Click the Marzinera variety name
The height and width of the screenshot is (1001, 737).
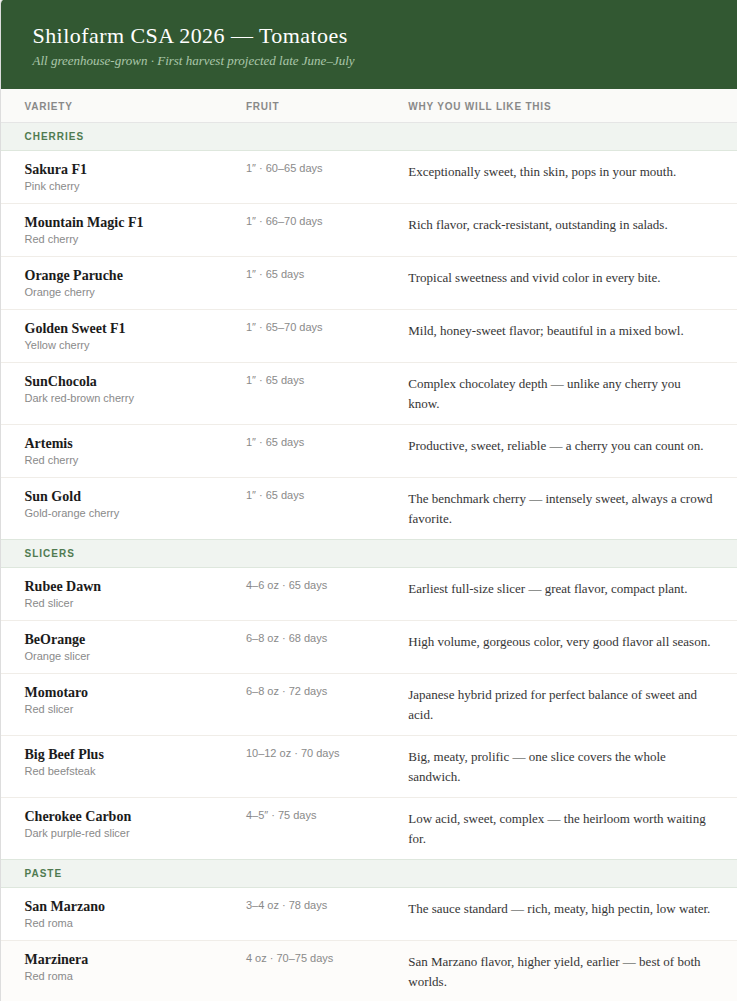(56, 959)
